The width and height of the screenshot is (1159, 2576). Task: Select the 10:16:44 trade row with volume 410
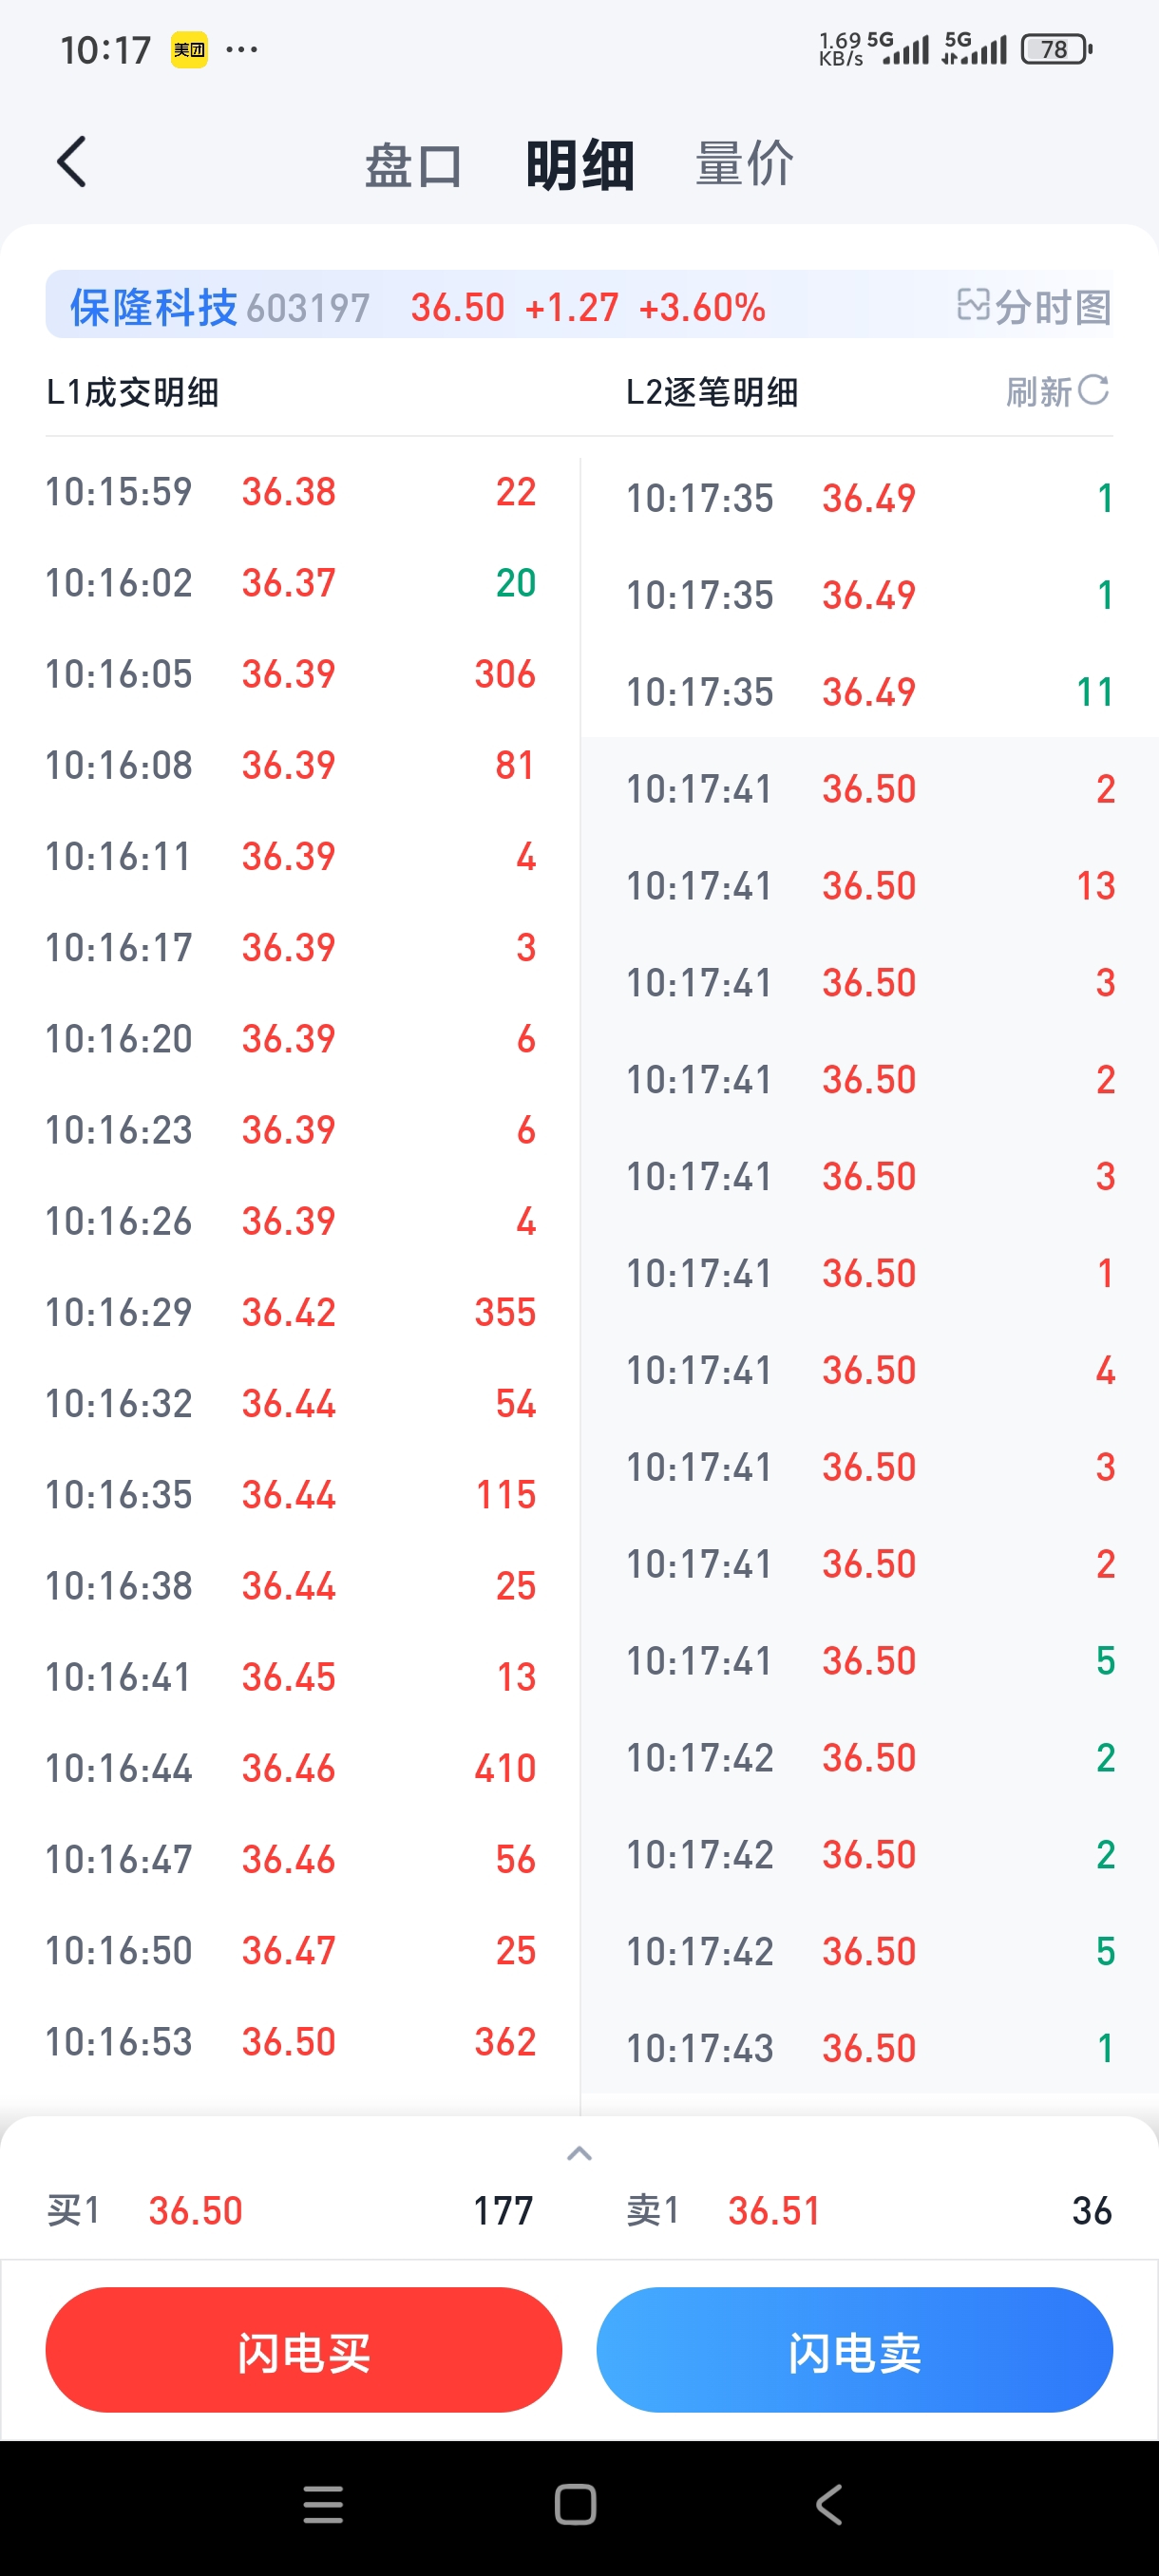pyautogui.click(x=290, y=1768)
